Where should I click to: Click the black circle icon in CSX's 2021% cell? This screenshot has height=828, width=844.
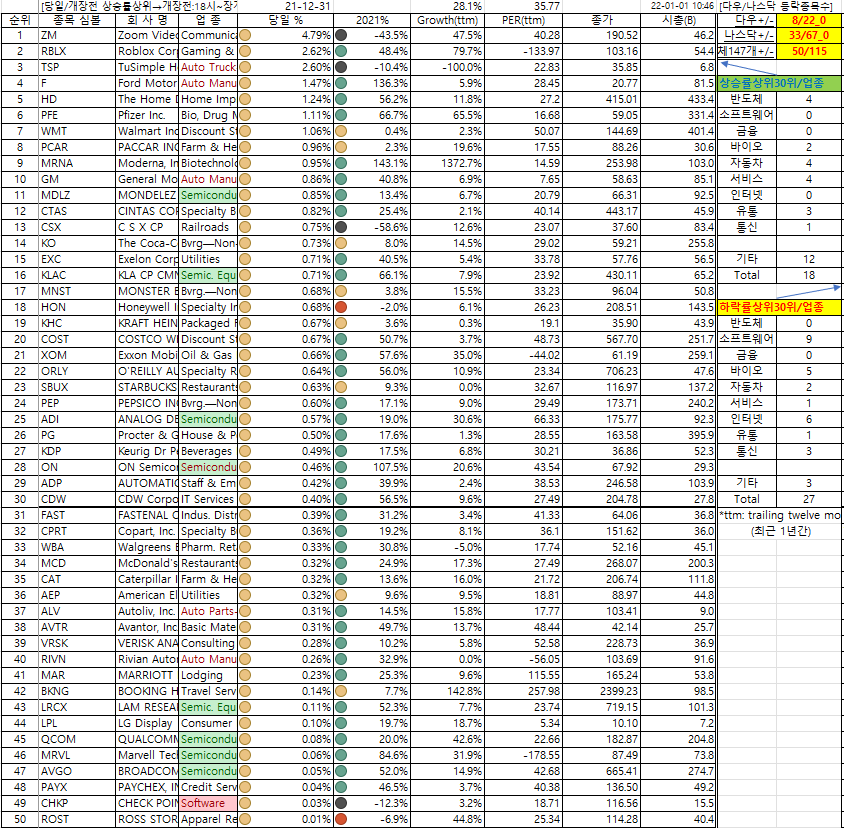pos(341,227)
